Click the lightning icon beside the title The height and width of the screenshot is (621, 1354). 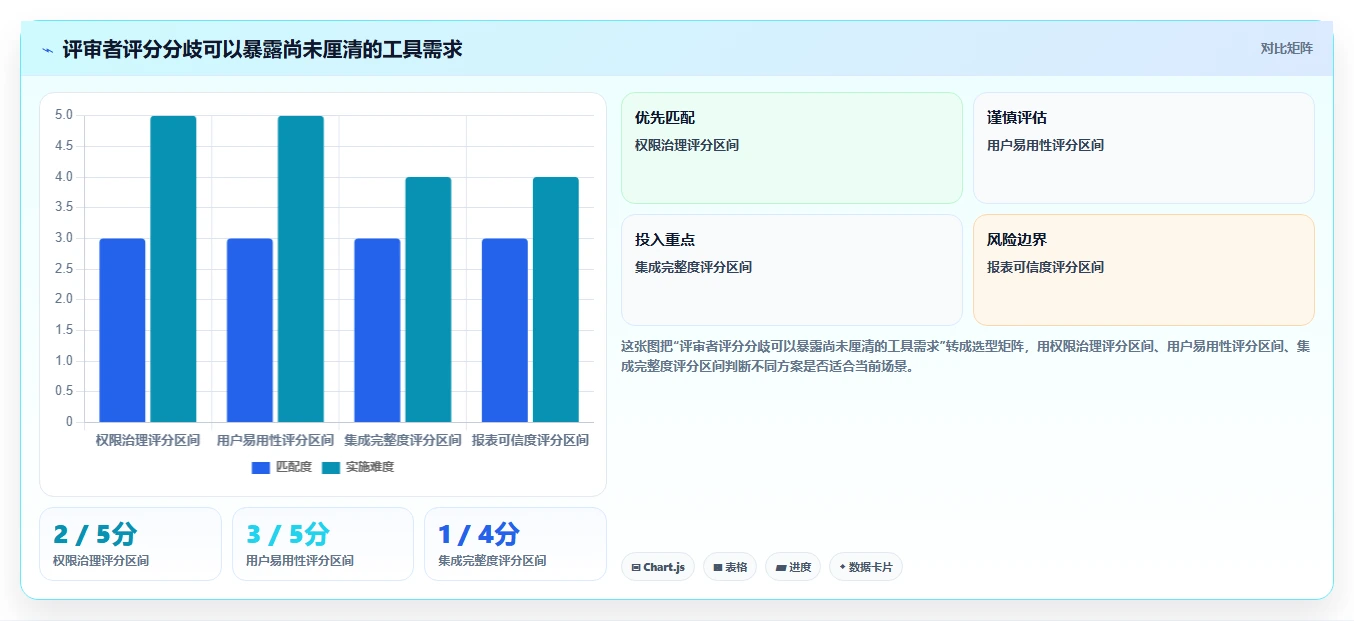47,50
